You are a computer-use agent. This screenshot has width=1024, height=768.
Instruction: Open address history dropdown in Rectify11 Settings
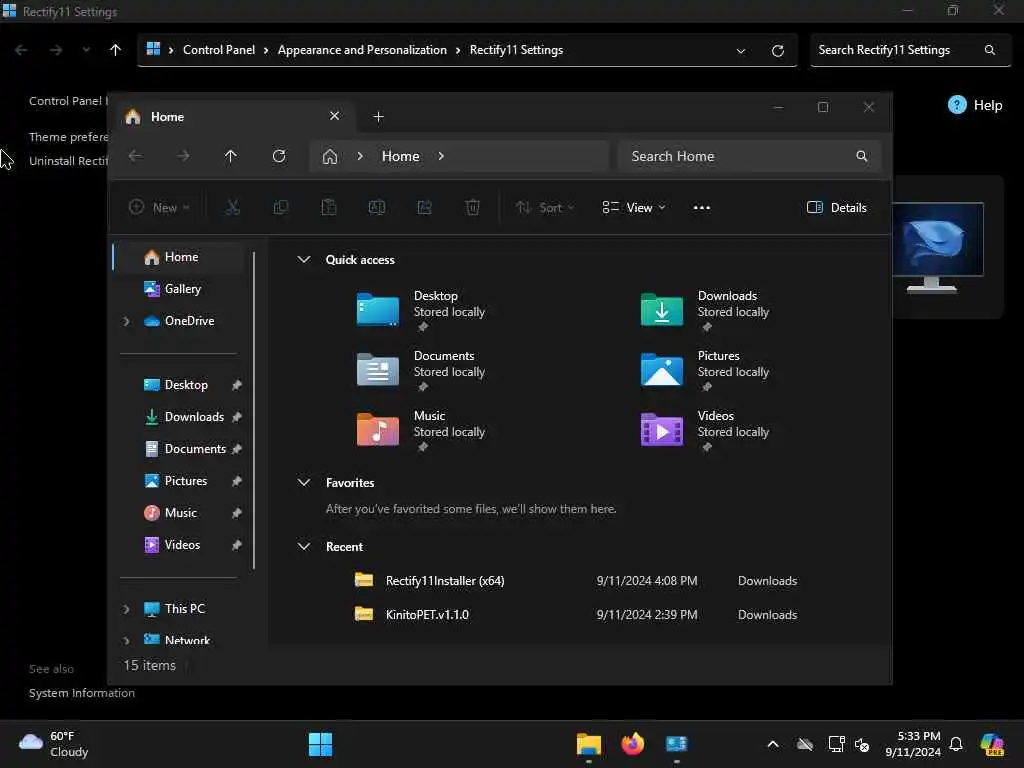point(741,51)
